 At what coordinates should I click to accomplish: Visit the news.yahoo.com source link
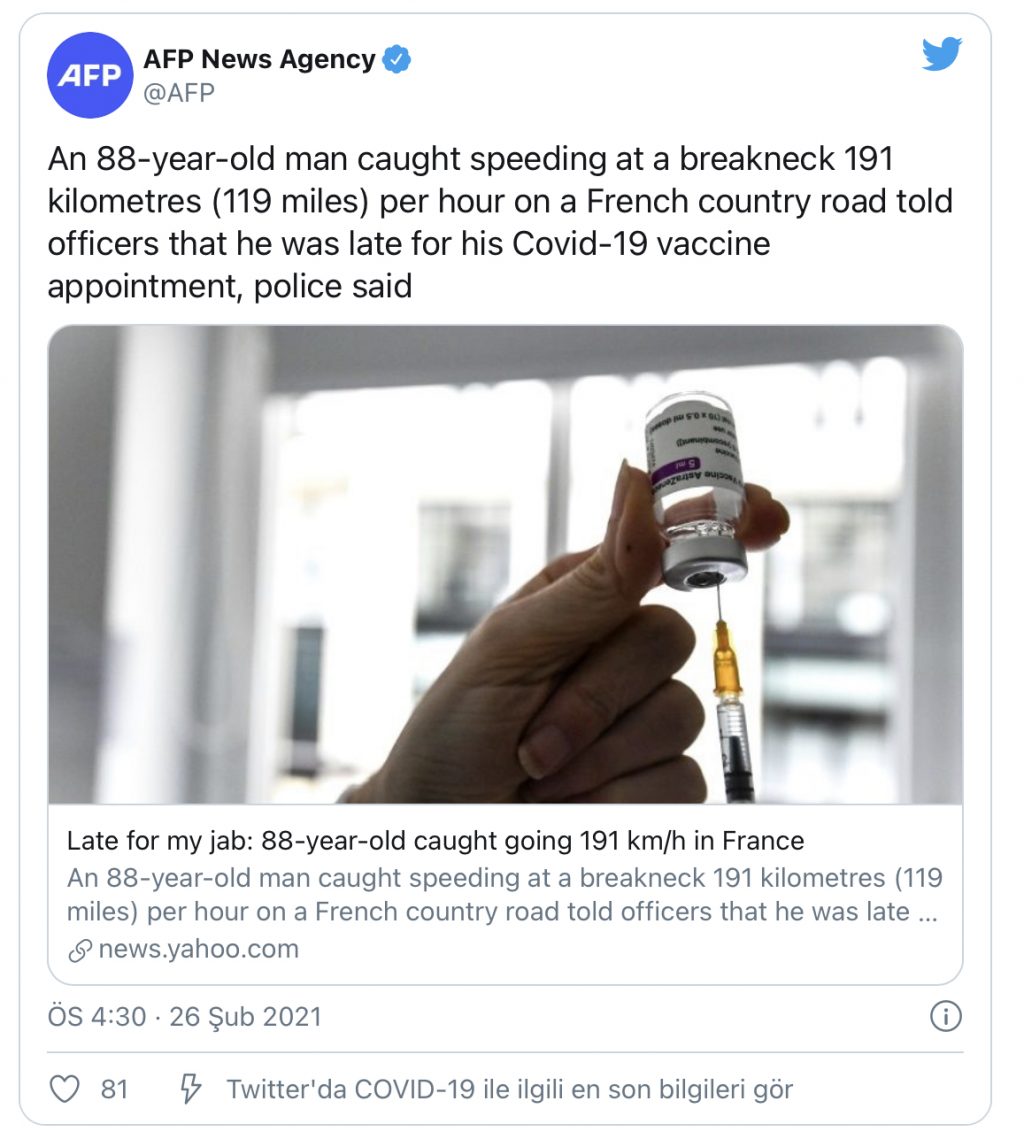[198, 949]
